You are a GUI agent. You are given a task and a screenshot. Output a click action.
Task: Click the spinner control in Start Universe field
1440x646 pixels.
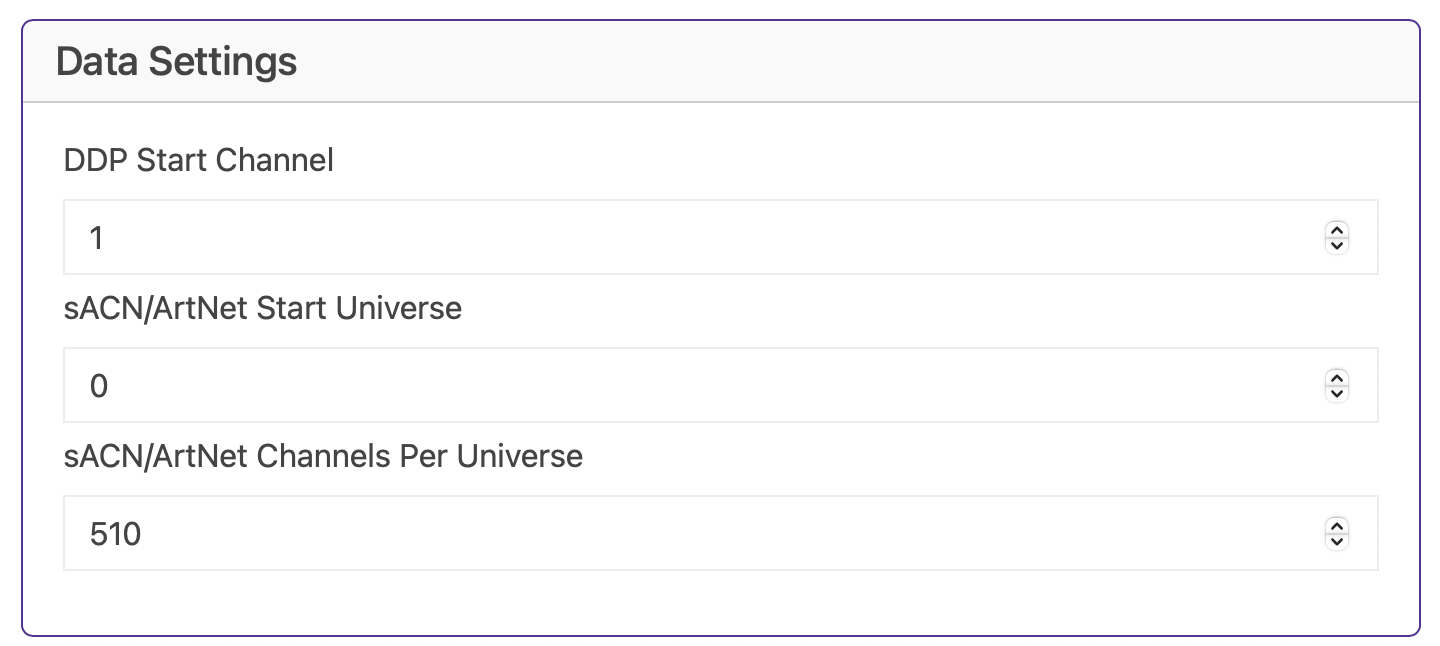pyautogui.click(x=1337, y=385)
